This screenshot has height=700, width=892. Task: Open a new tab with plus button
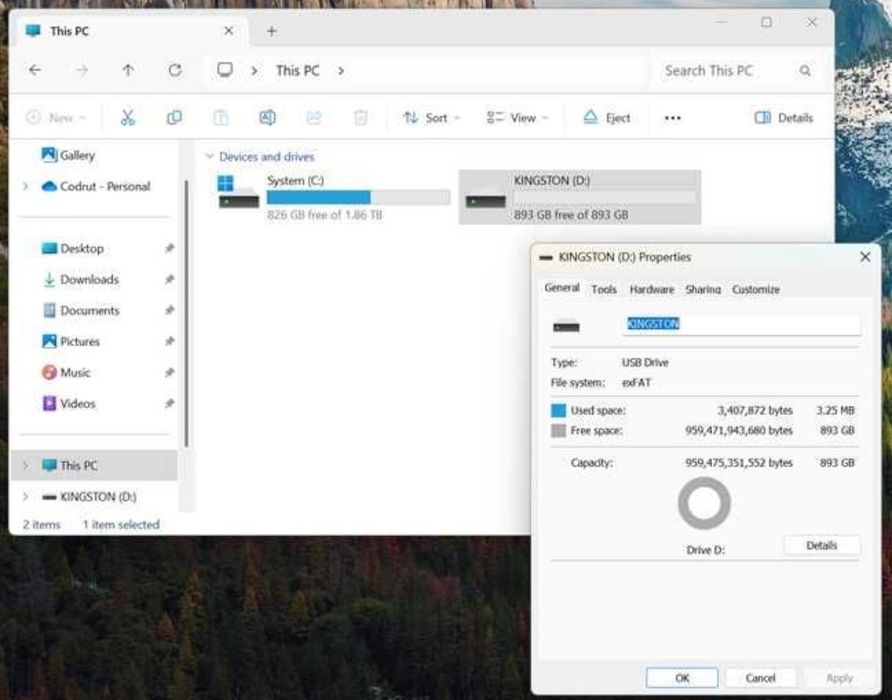pos(271,31)
